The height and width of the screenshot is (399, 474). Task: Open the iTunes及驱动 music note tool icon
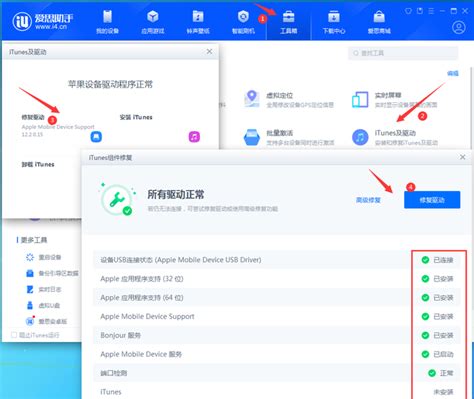(x=360, y=137)
